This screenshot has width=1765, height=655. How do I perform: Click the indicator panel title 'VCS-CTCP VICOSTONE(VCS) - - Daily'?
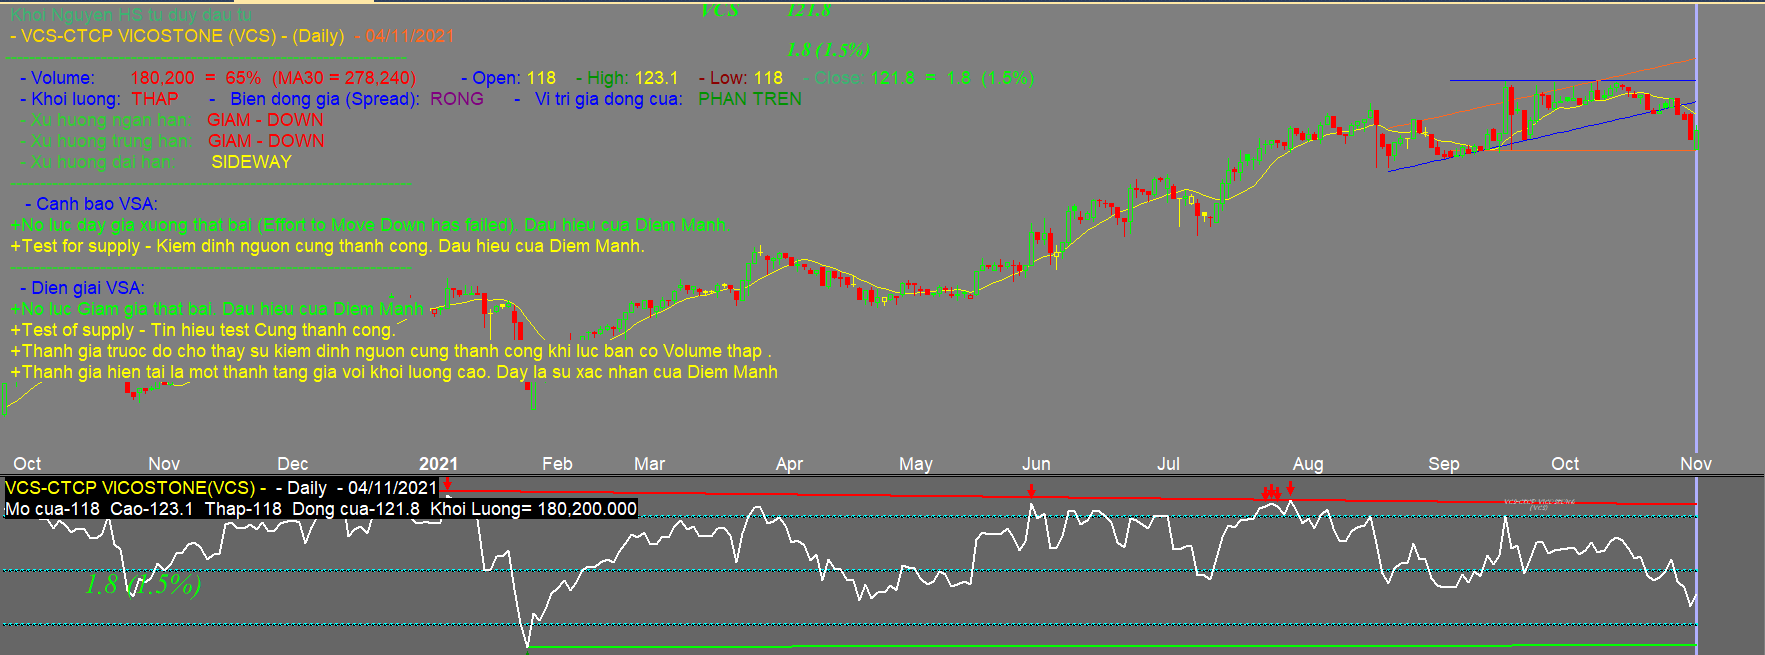166,488
